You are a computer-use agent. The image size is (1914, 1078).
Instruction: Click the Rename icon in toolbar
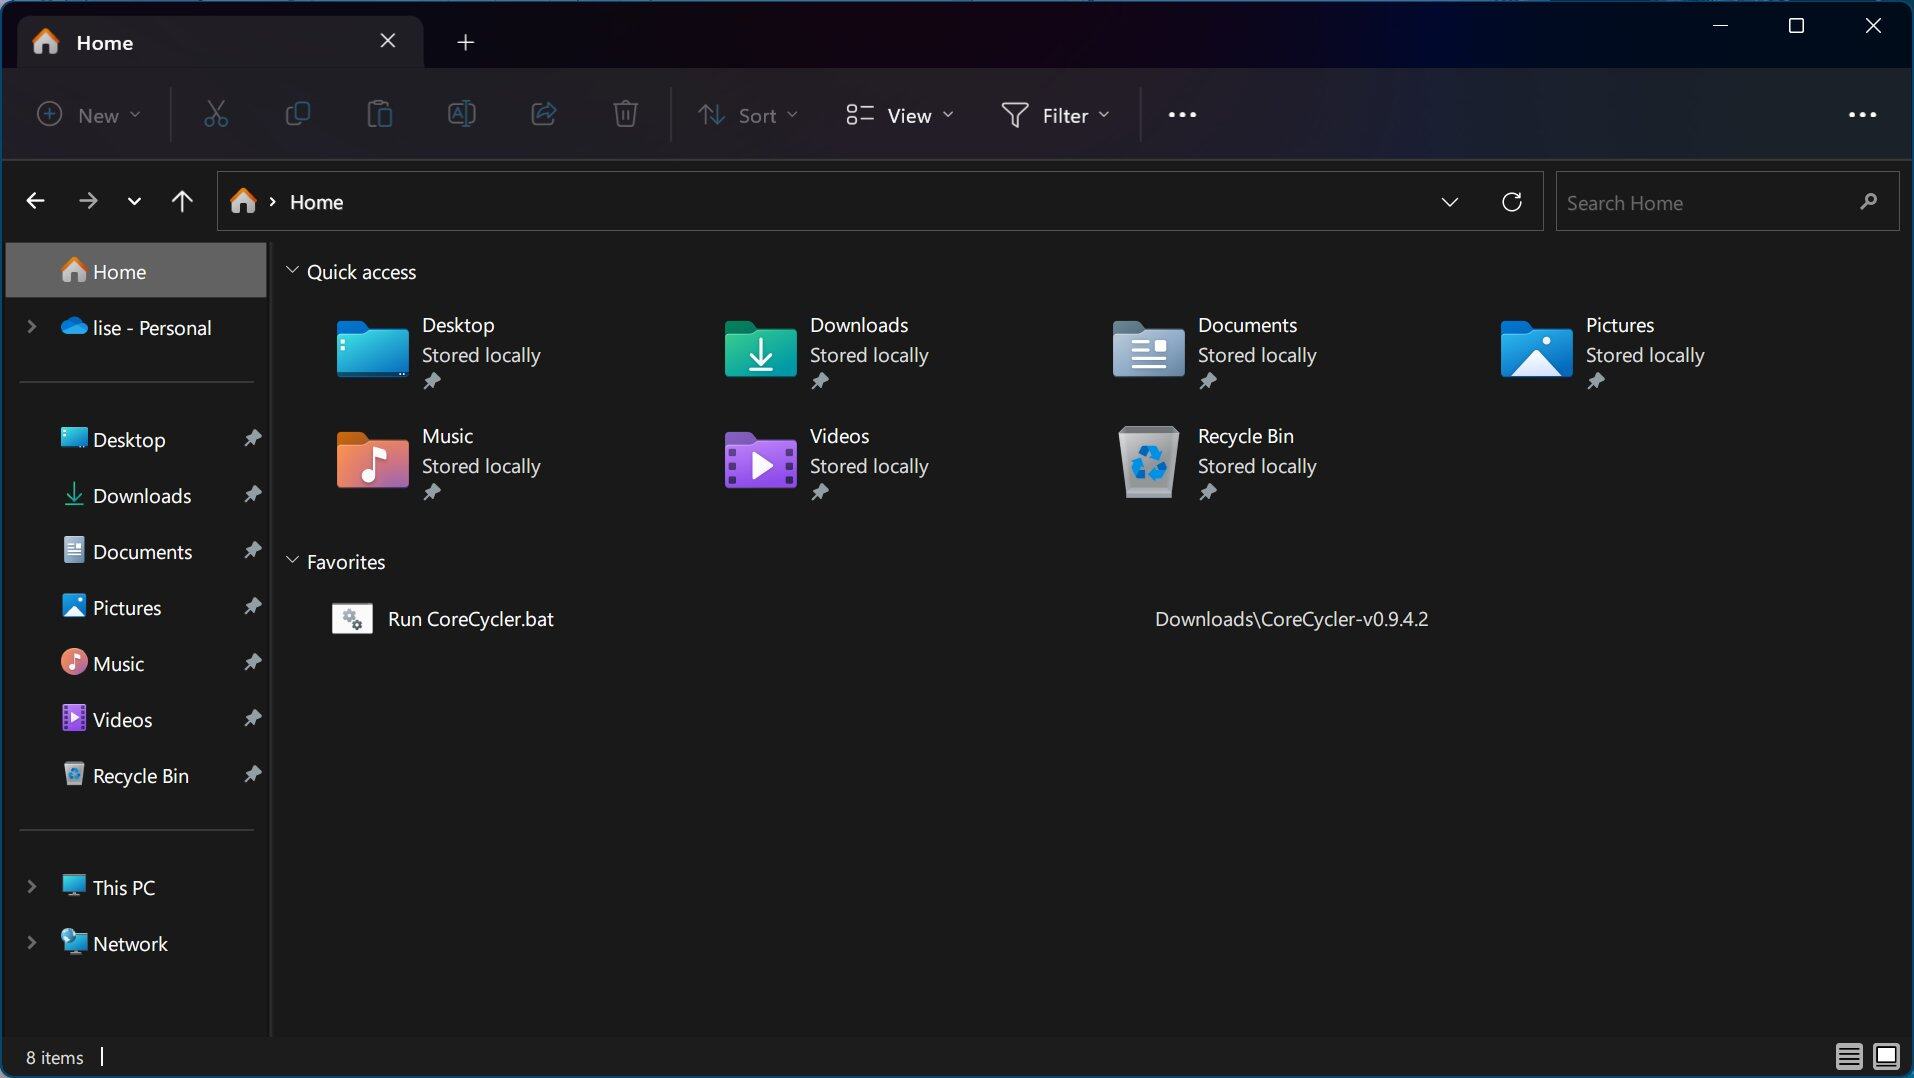(462, 115)
